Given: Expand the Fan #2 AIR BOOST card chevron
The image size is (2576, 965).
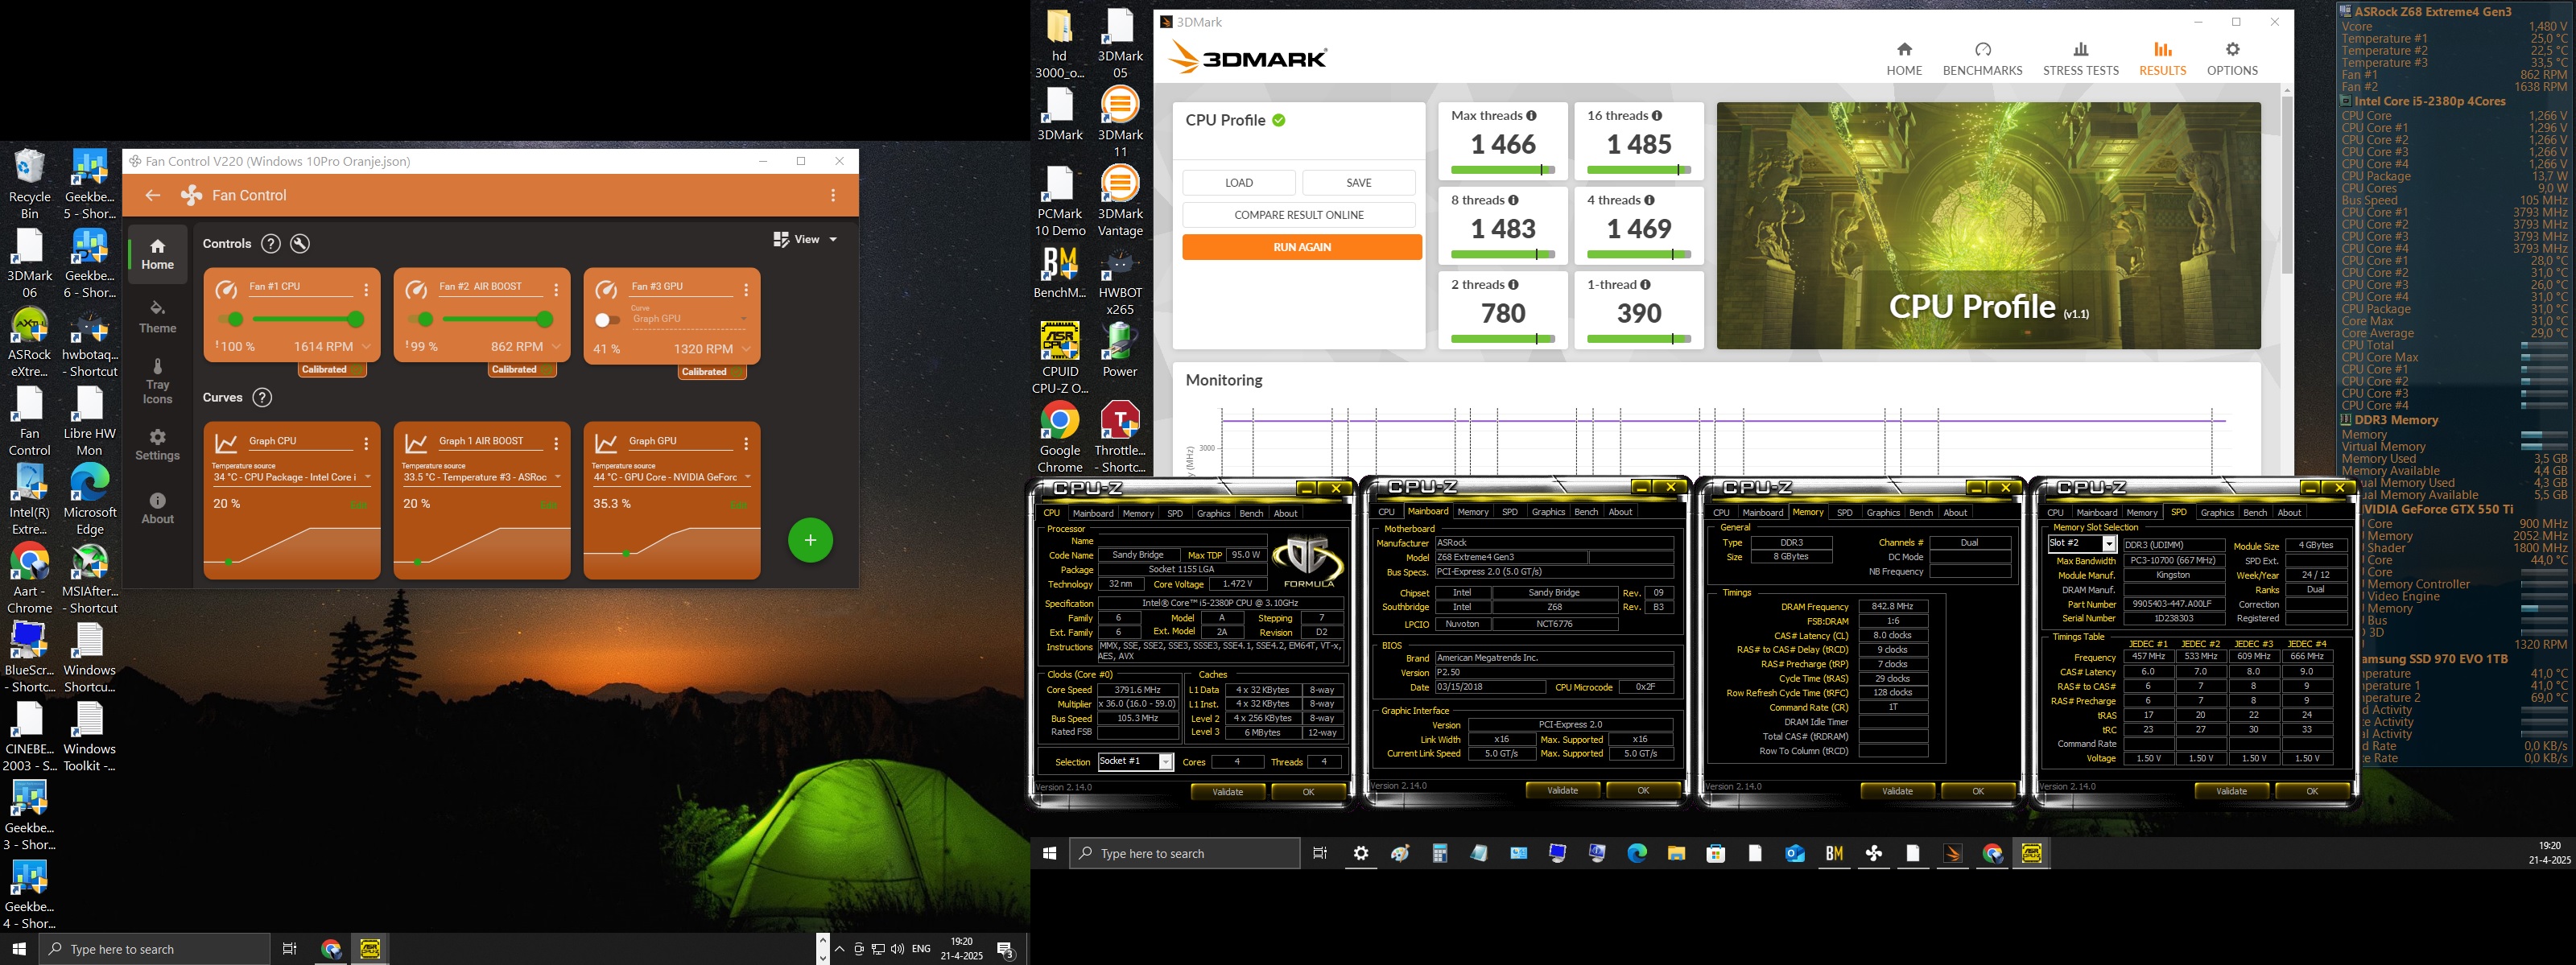Looking at the screenshot, I should (557, 347).
